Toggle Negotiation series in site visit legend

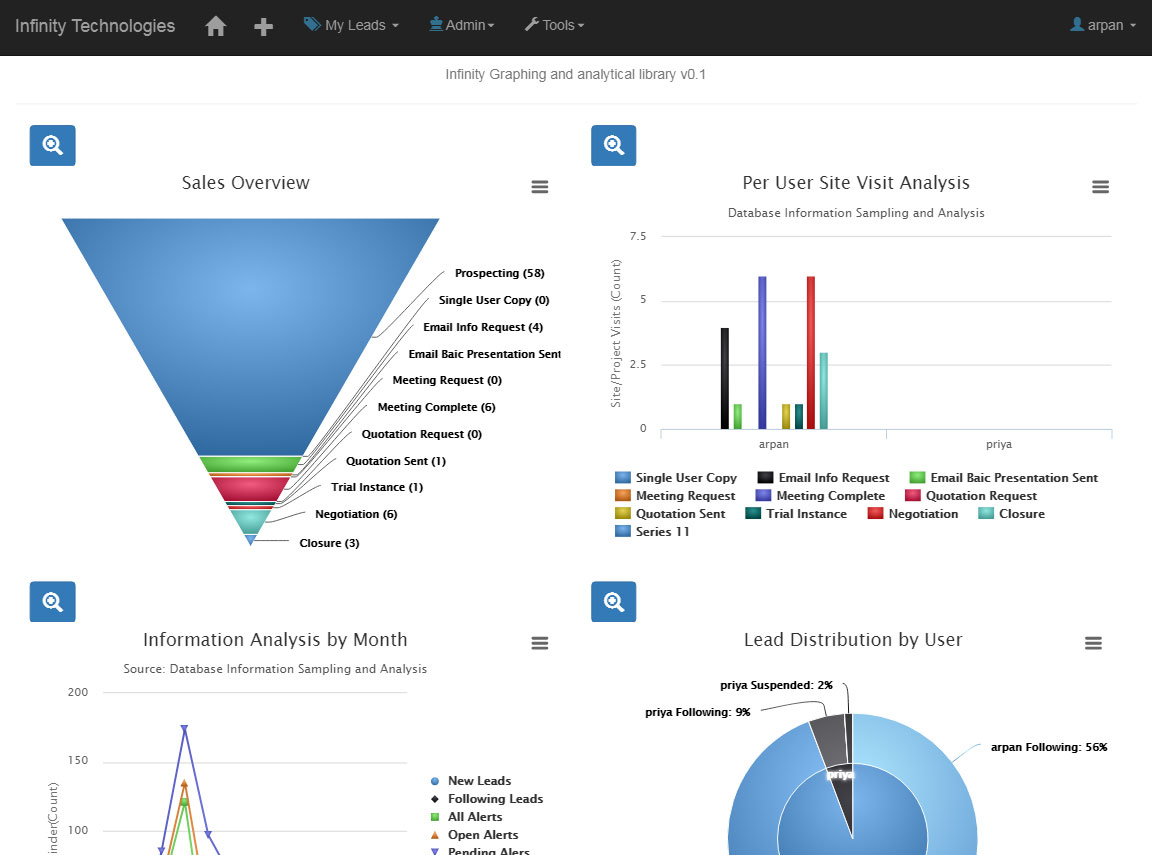coord(913,513)
